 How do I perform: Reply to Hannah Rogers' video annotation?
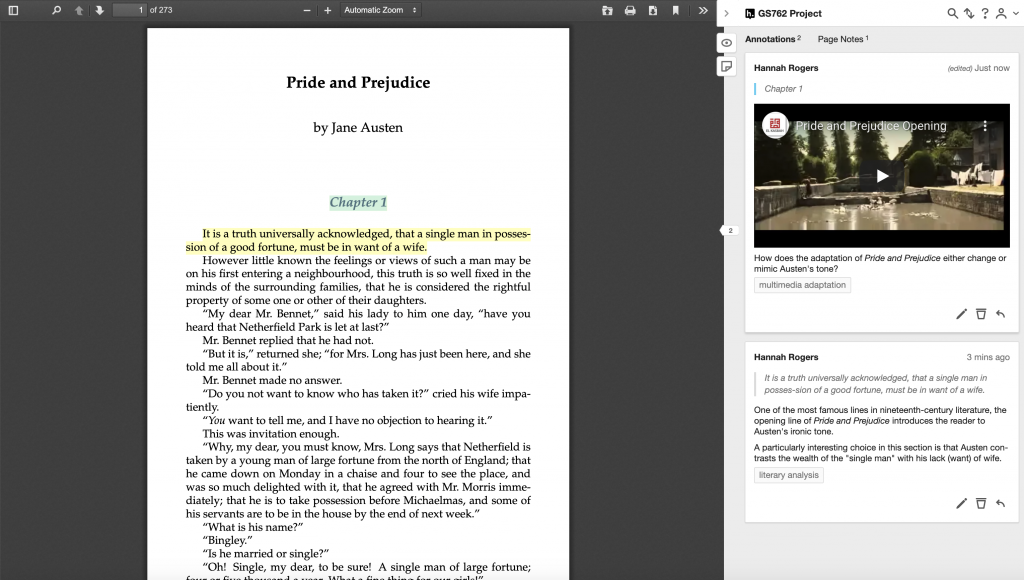[x=1000, y=313]
